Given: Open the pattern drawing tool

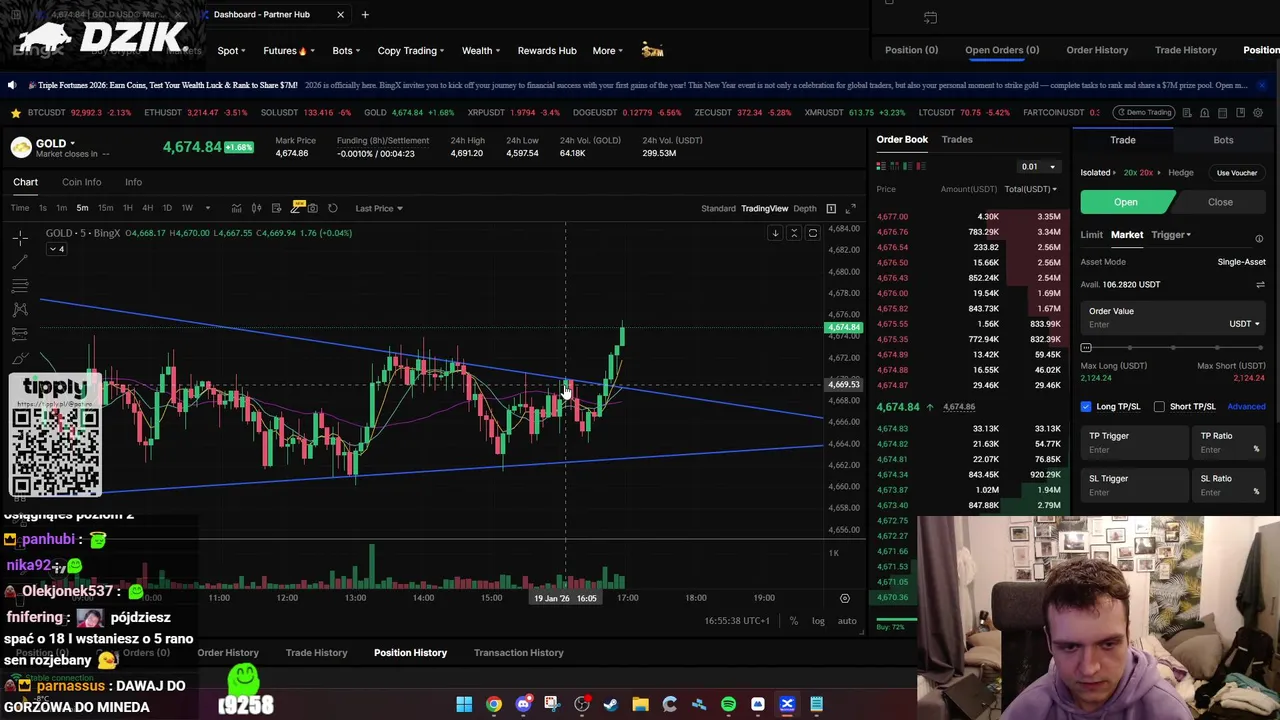Looking at the screenshot, I should tap(20, 309).
